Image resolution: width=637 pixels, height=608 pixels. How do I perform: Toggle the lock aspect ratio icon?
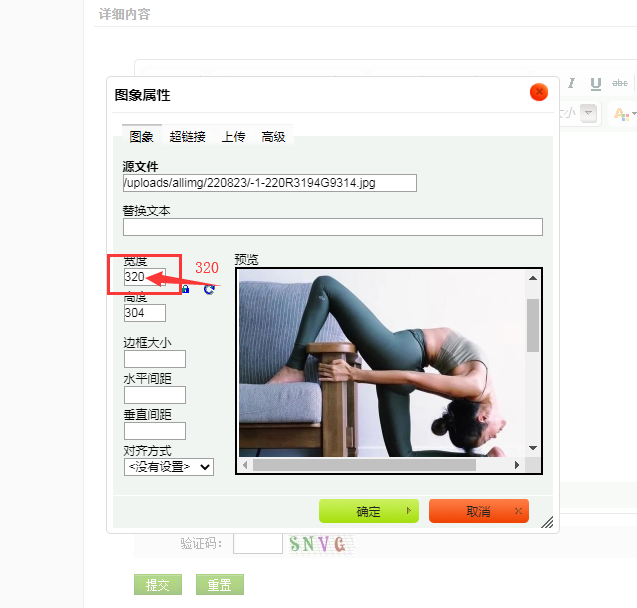(x=186, y=289)
